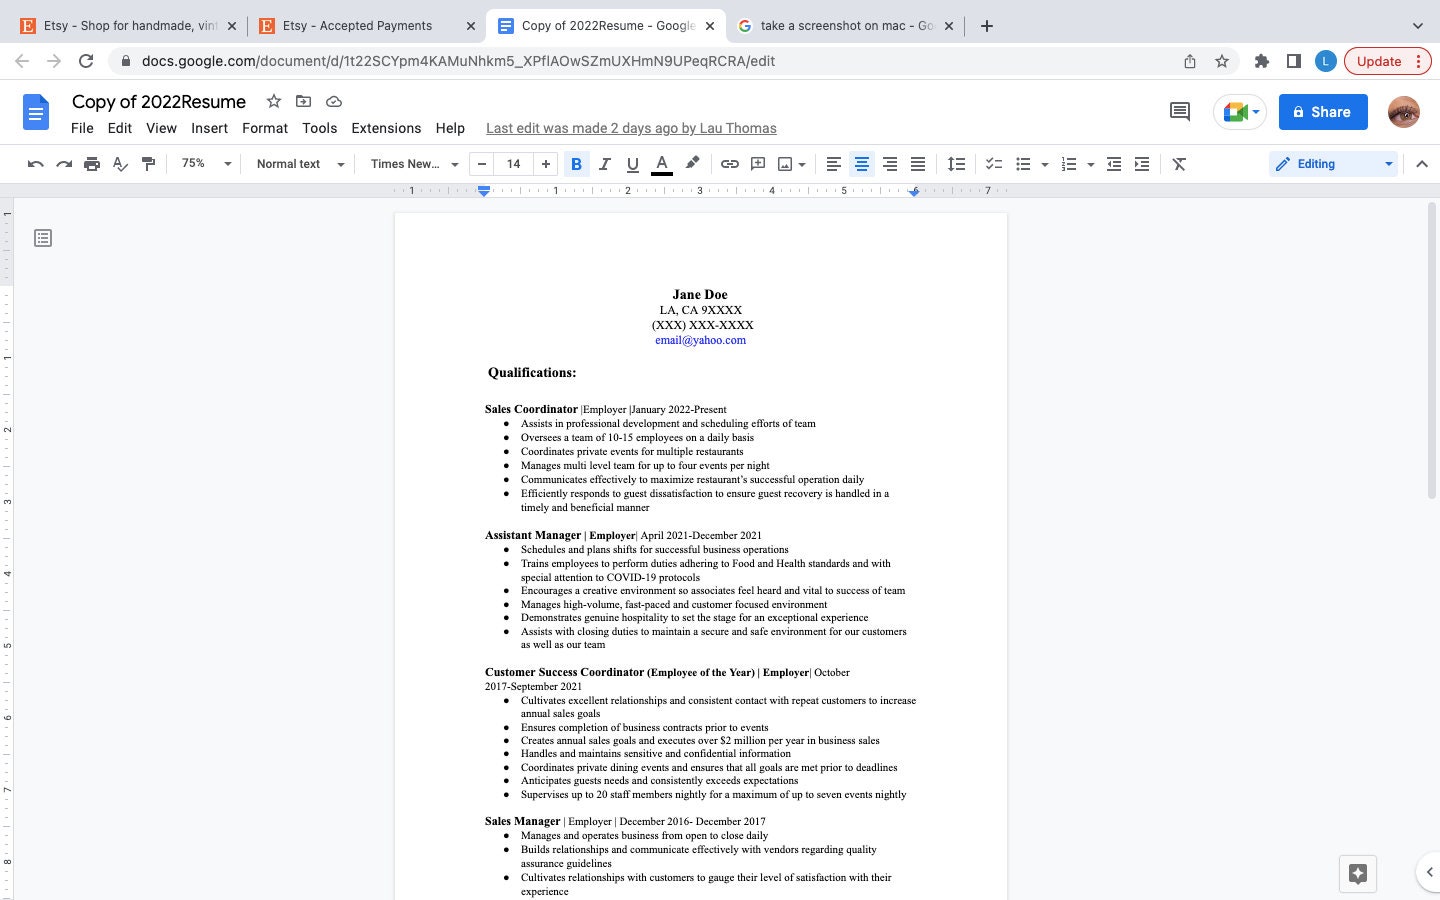Open bulleted list options arrow
The width and height of the screenshot is (1440, 900).
pyautogui.click(x=1045, y=164)
